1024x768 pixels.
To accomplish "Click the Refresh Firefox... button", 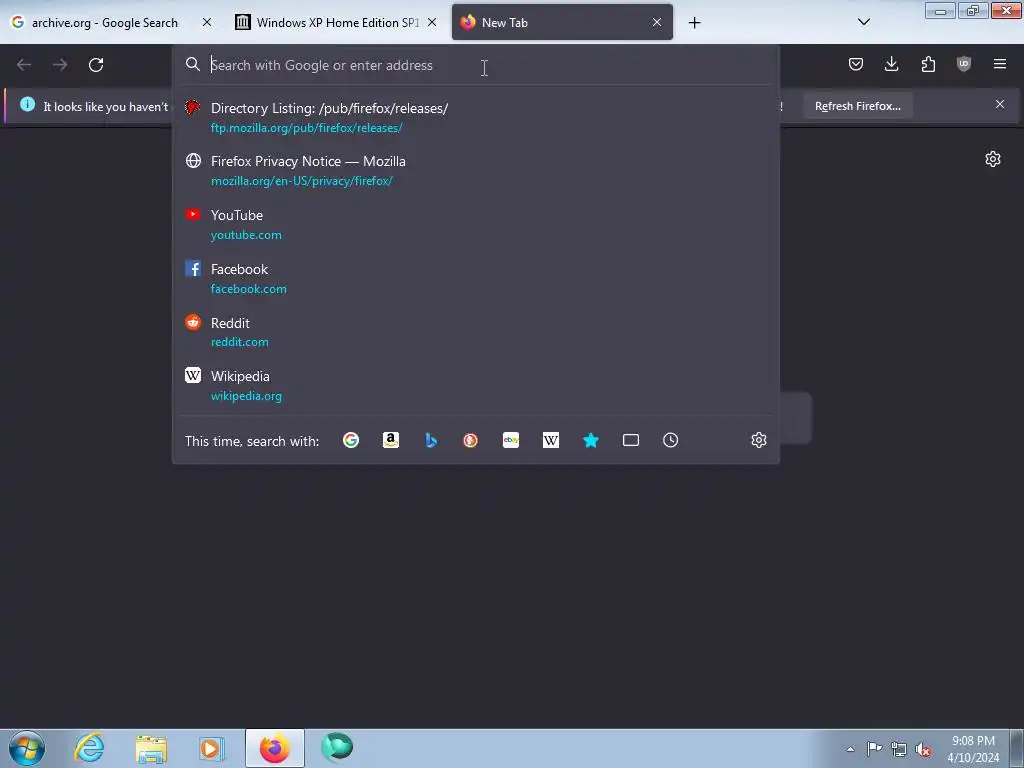I will click(x=857, y=106).
